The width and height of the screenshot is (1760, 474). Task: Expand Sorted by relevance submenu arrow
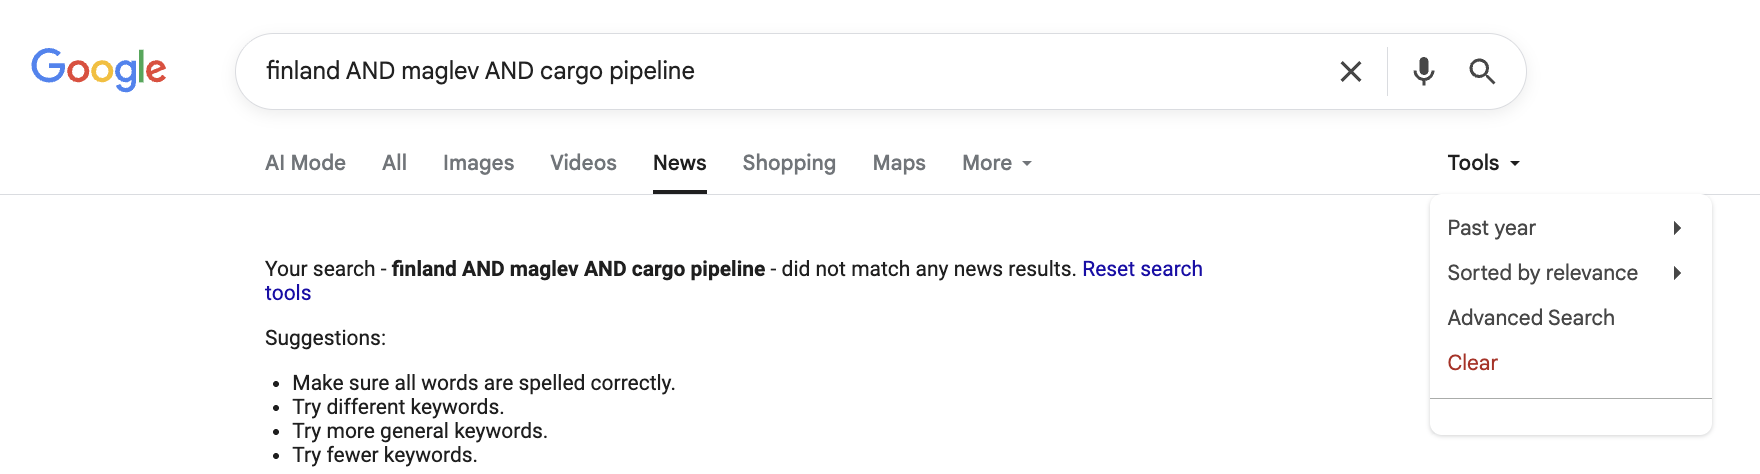[1677, 273]
